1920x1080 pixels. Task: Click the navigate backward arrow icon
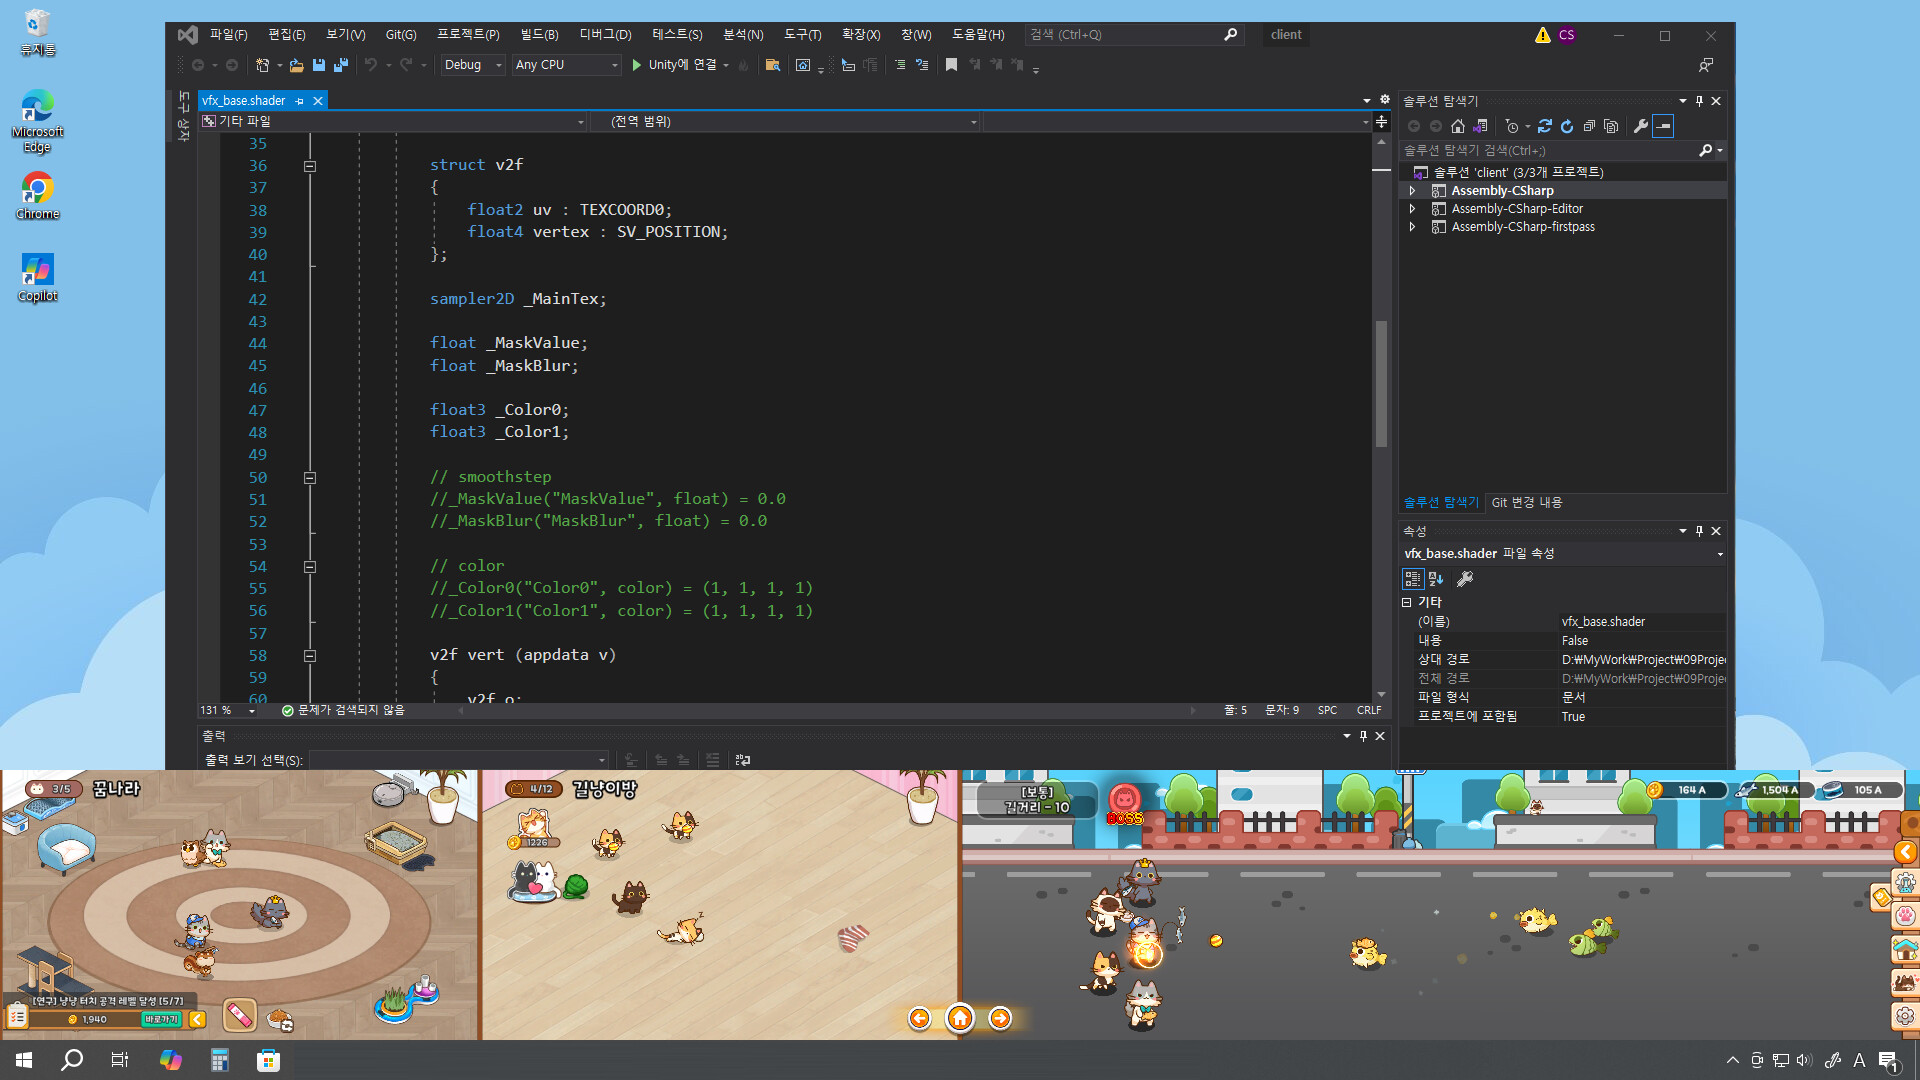[x=198, y=65]
